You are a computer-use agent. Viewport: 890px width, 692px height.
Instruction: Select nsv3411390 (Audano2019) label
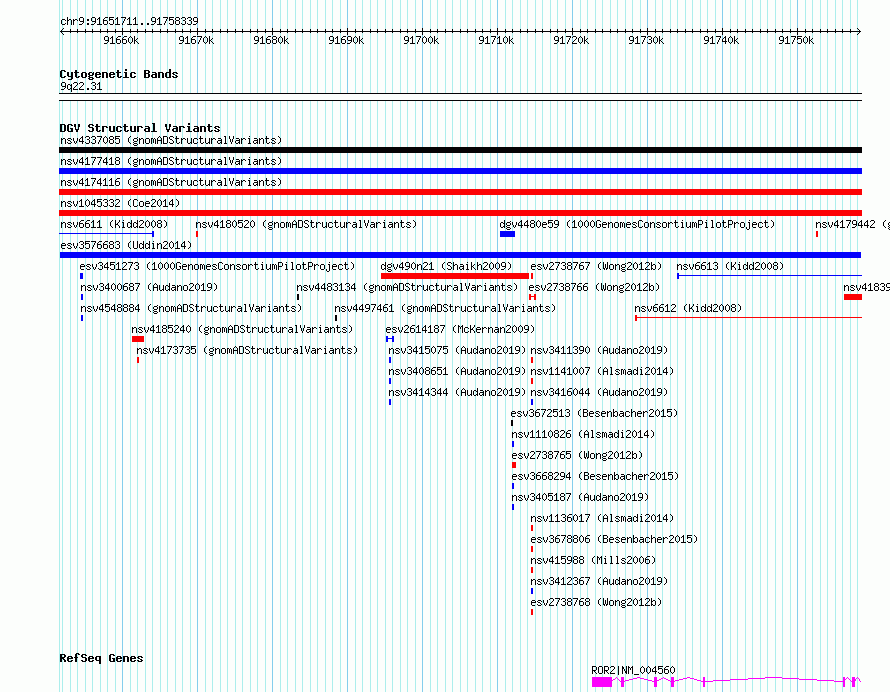[x=599, y=350]
